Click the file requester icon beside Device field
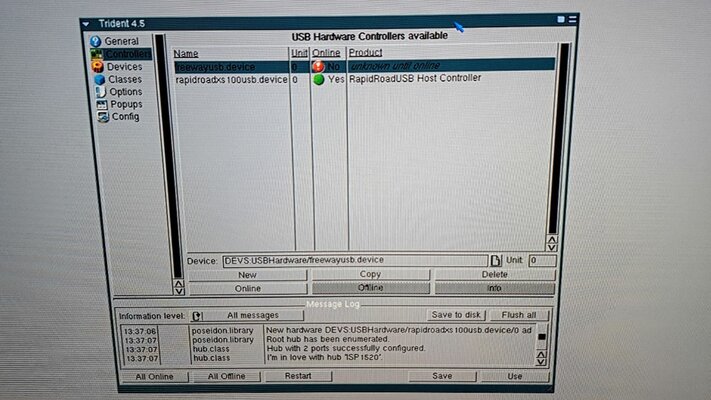Image resolution: width=711 pixels, height=400 pixels. tap(494, 261)
